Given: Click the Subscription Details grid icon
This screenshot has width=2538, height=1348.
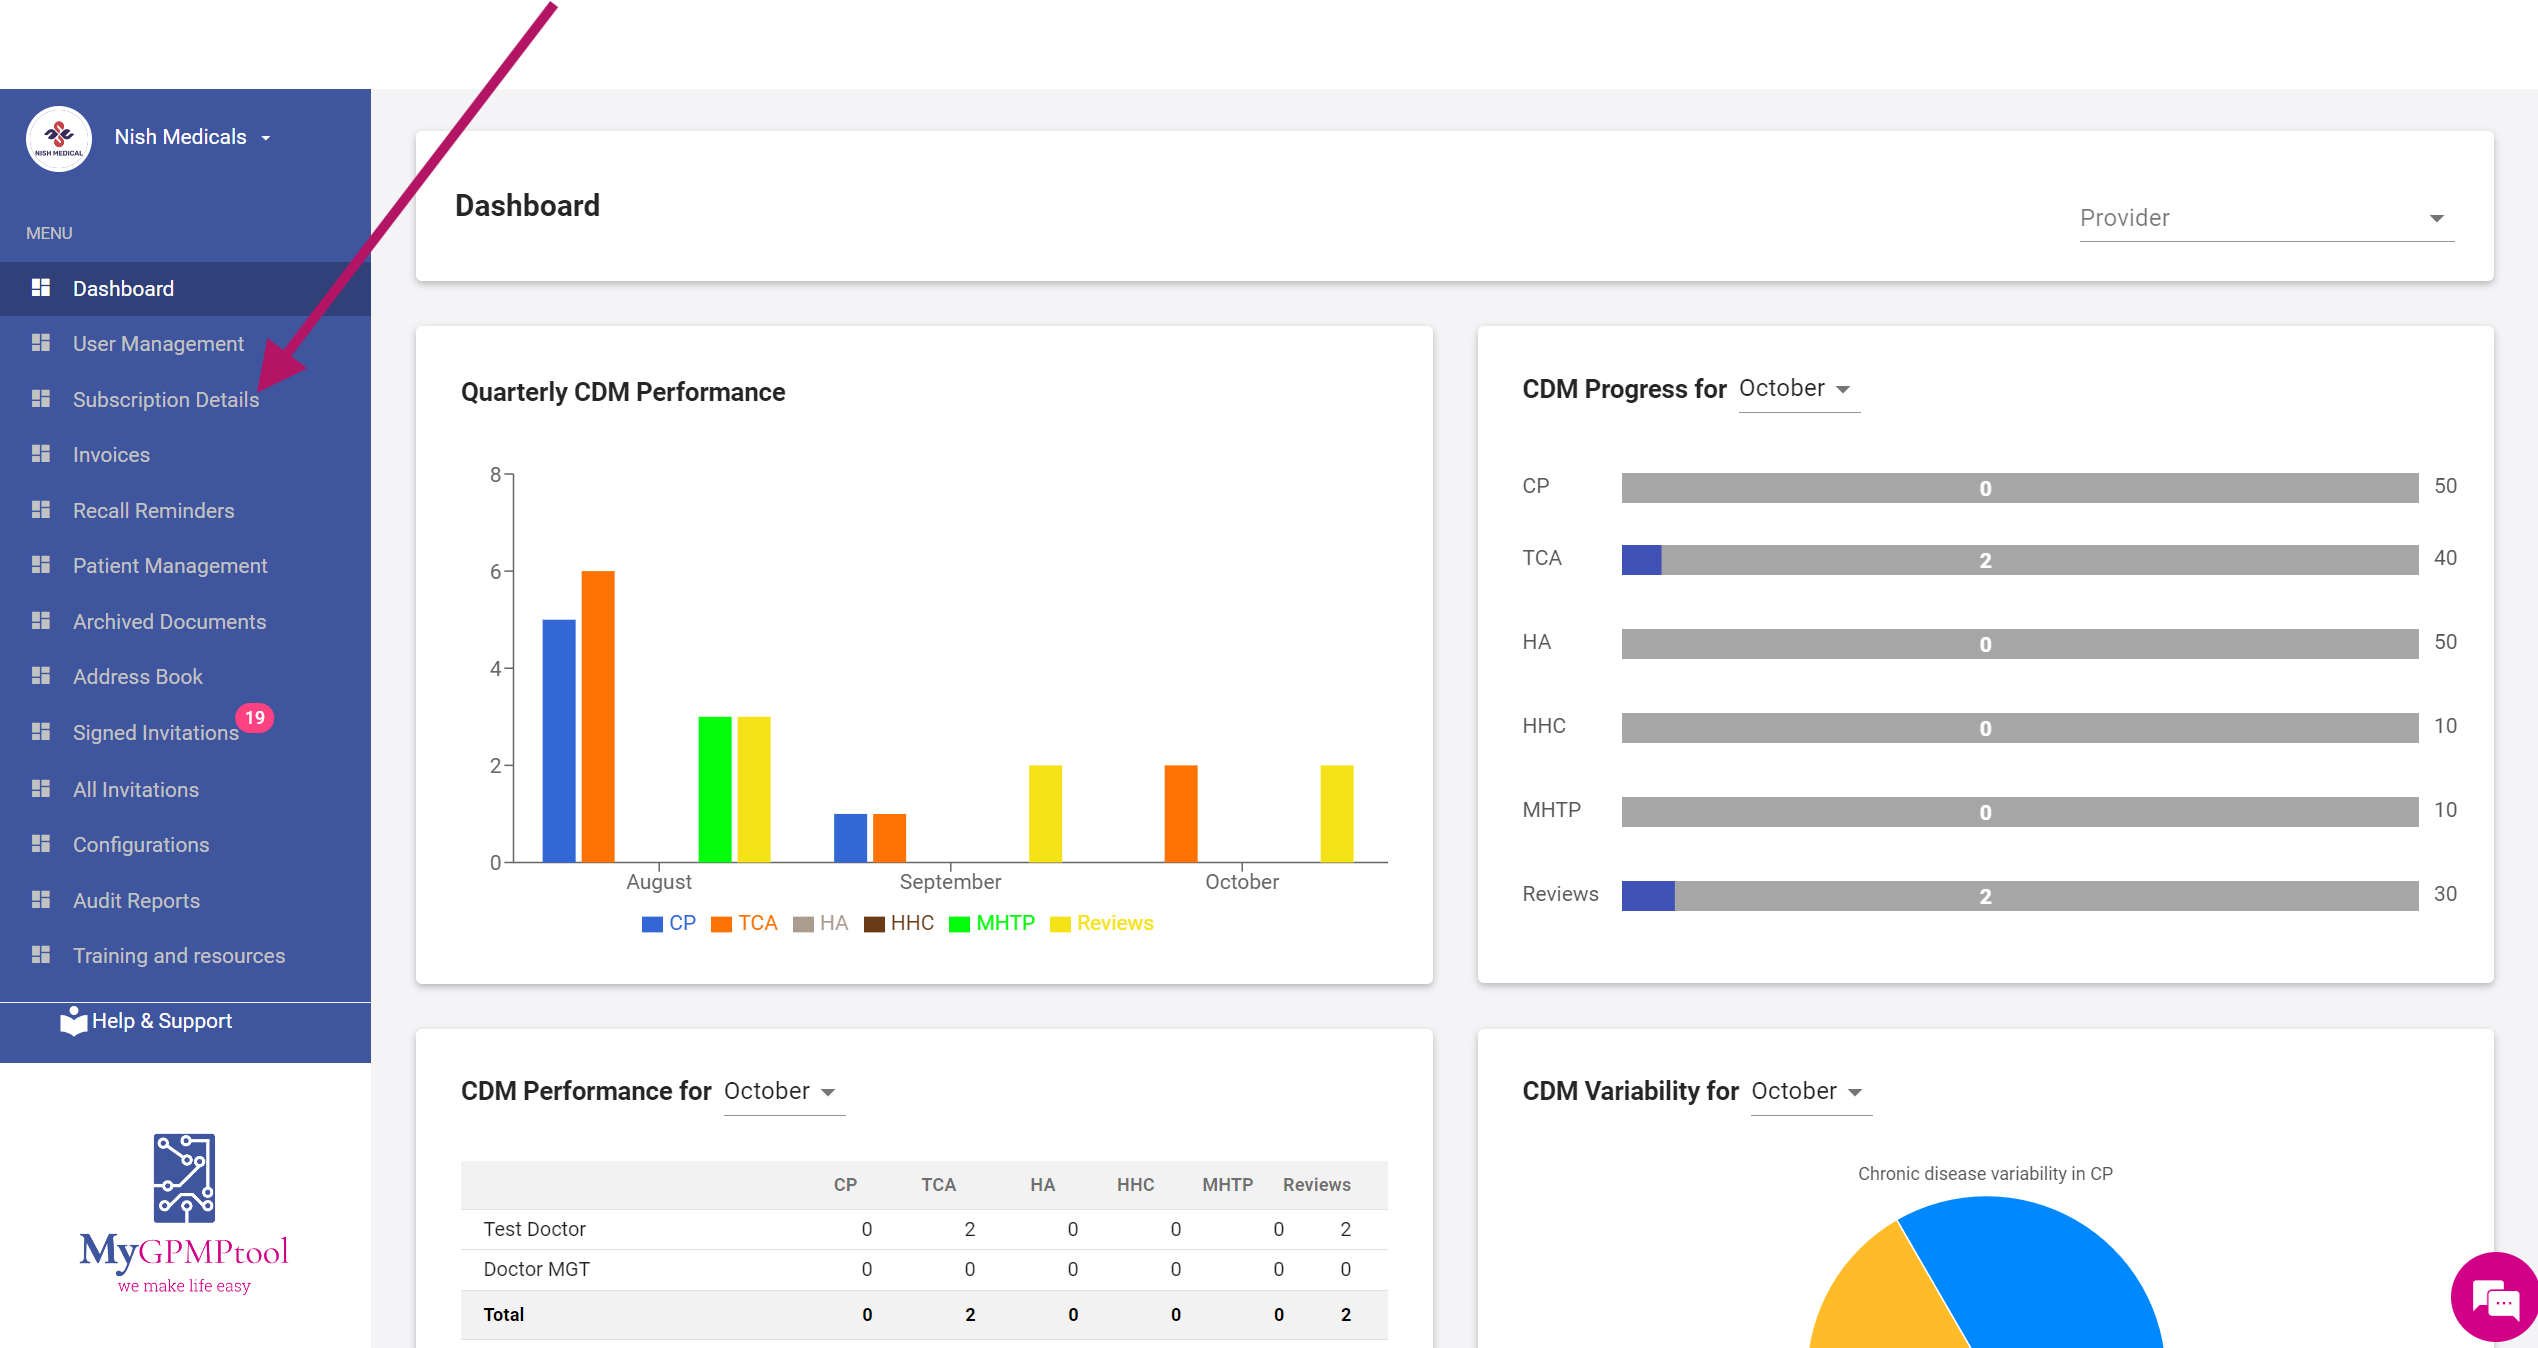Looking at the screenshot, I should point(41,399).
